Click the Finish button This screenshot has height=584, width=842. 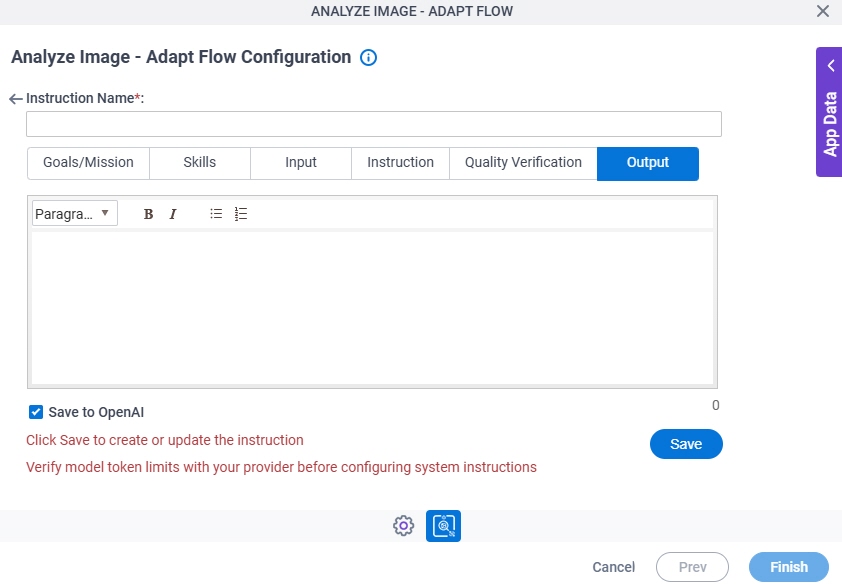click(789, 567)
